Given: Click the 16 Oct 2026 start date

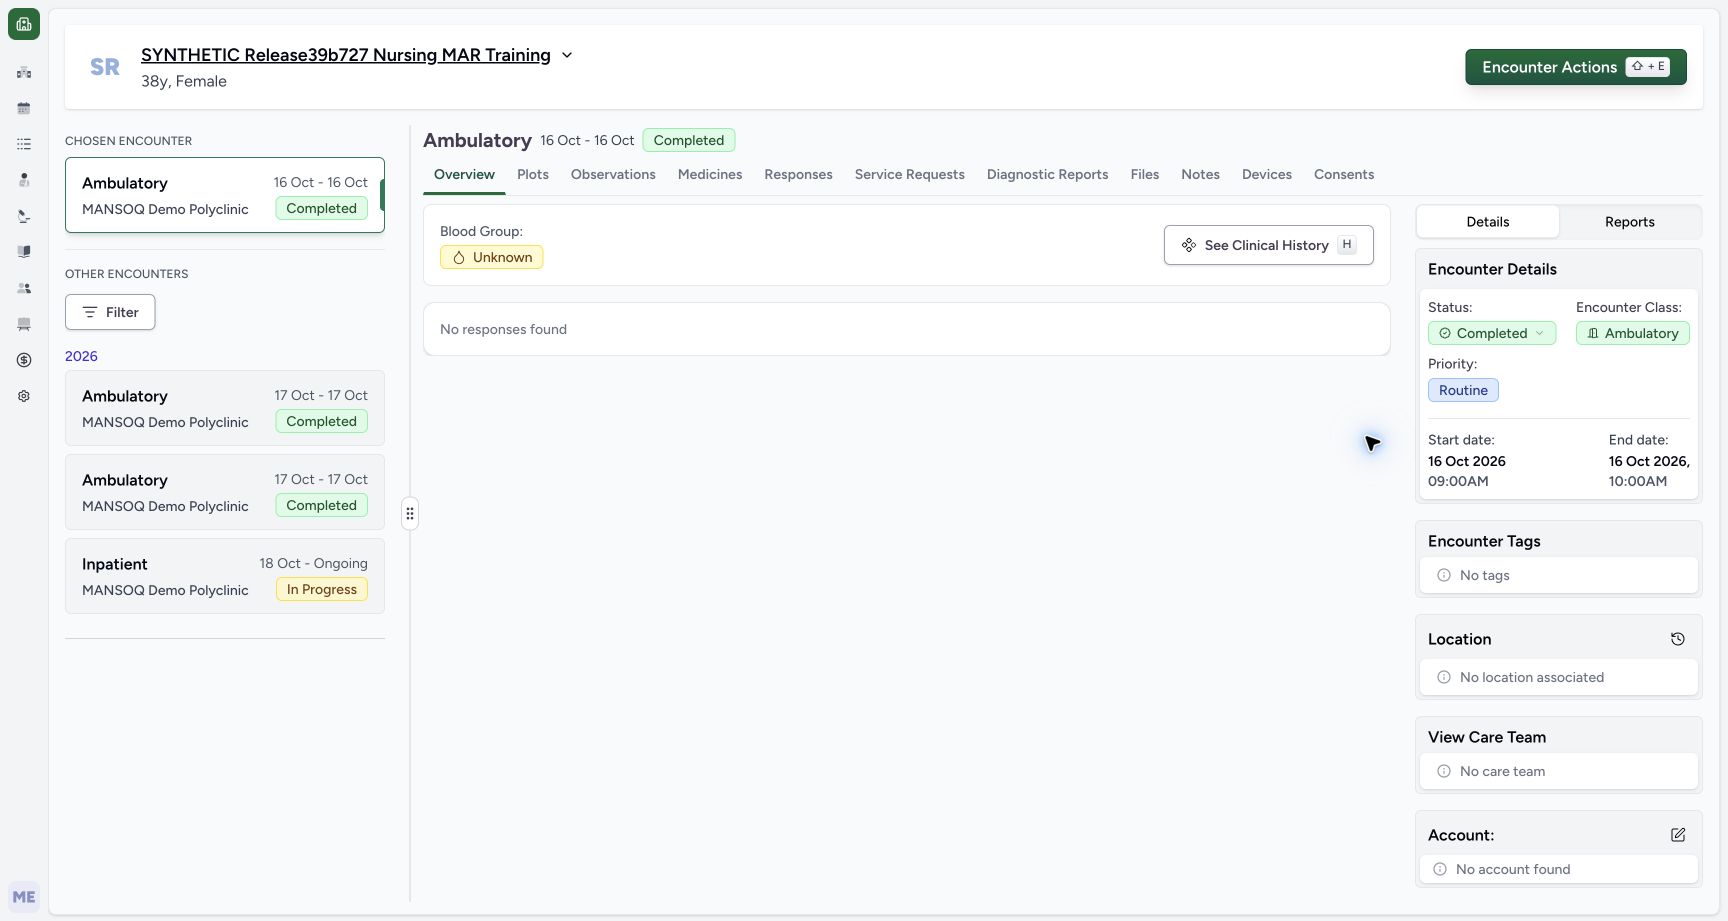Looking at the screenshot, I should point(1467,461).
